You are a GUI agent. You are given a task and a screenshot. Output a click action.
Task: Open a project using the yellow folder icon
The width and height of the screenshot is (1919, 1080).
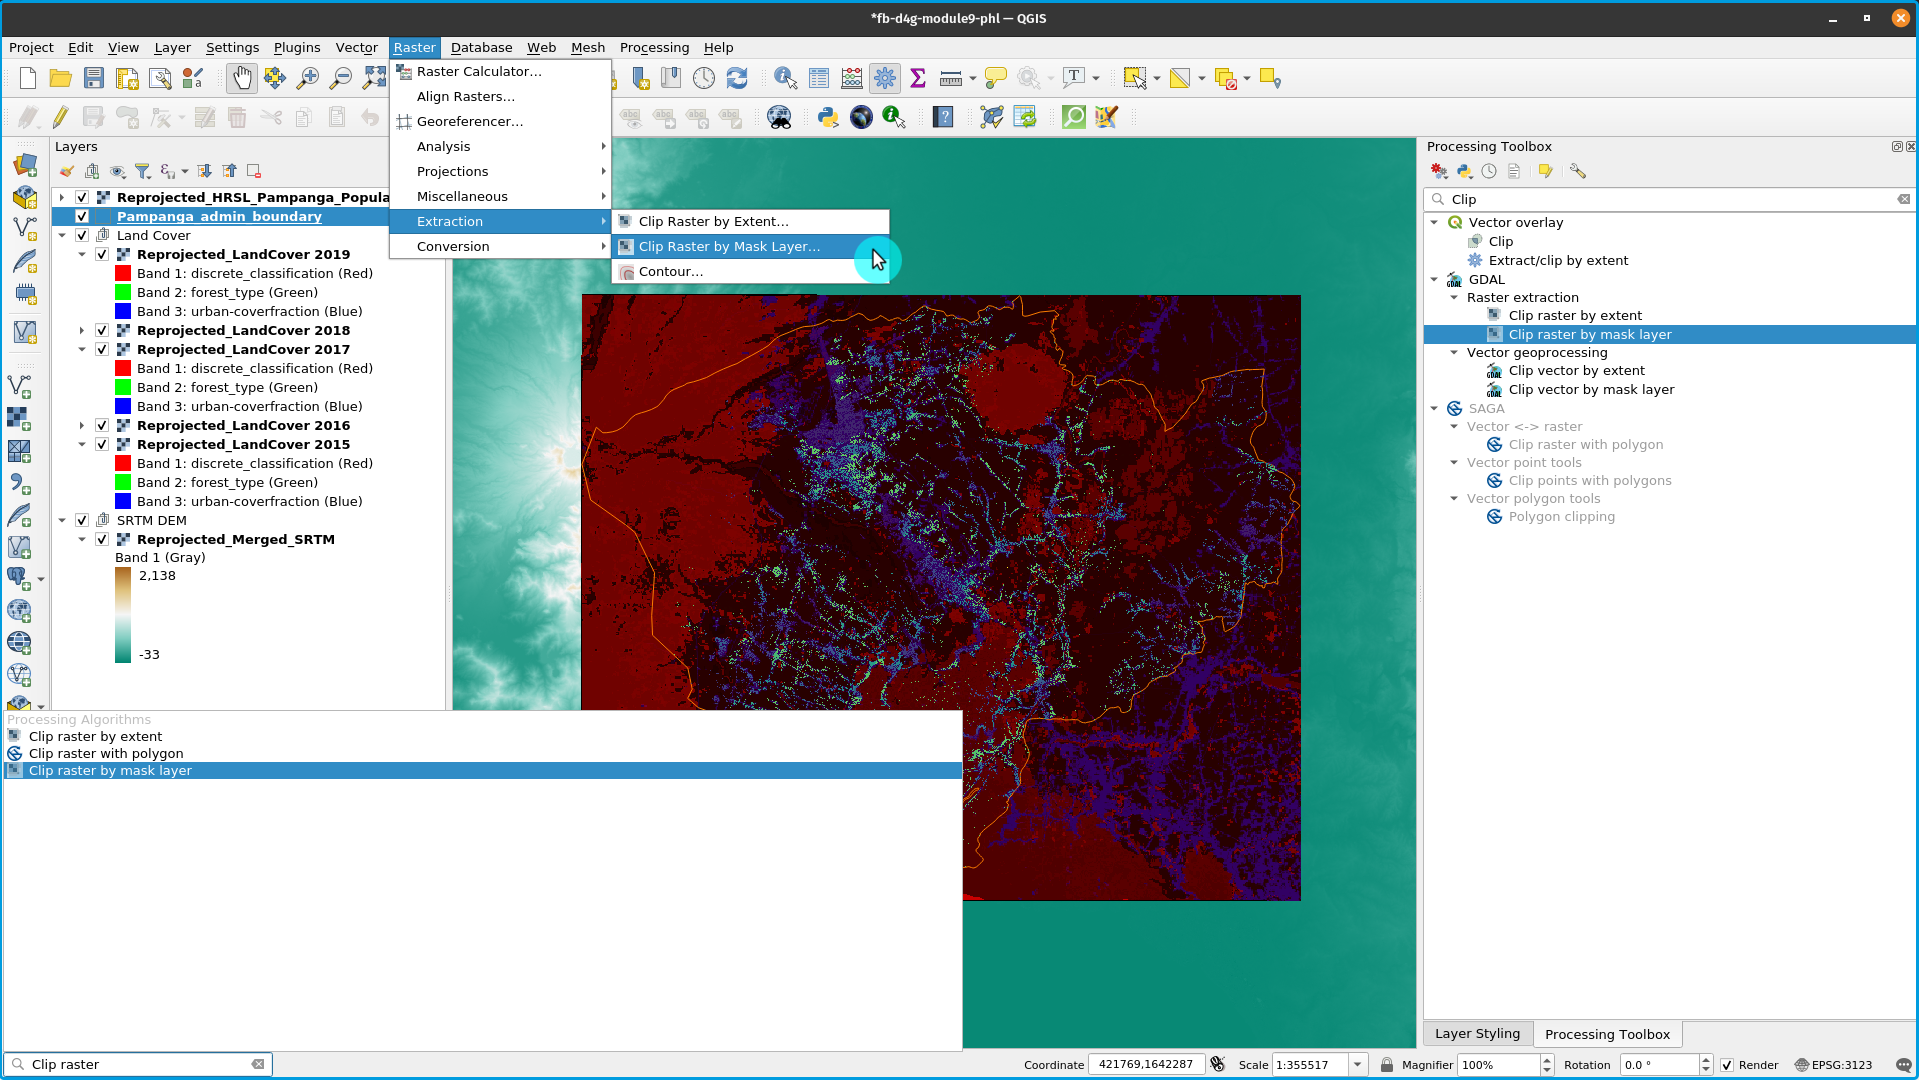pos(61,78)
